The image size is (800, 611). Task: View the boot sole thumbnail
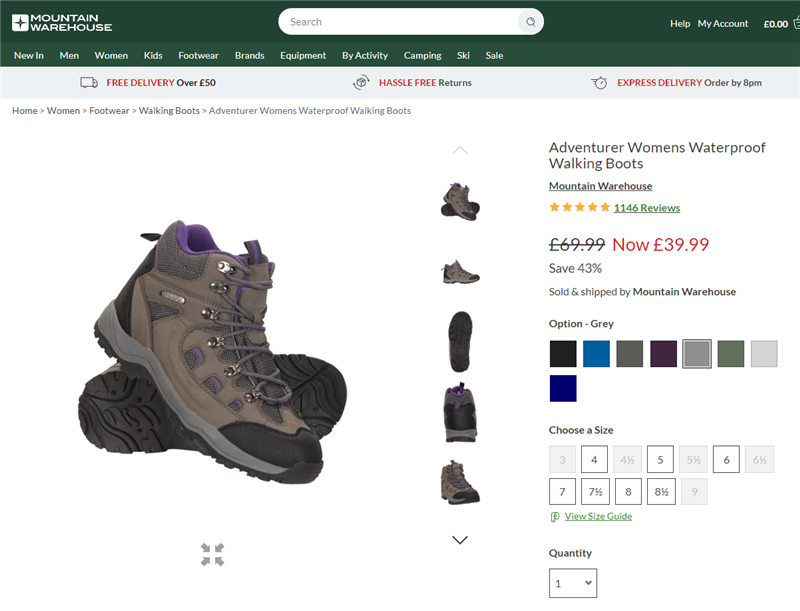tap(460, 341)
